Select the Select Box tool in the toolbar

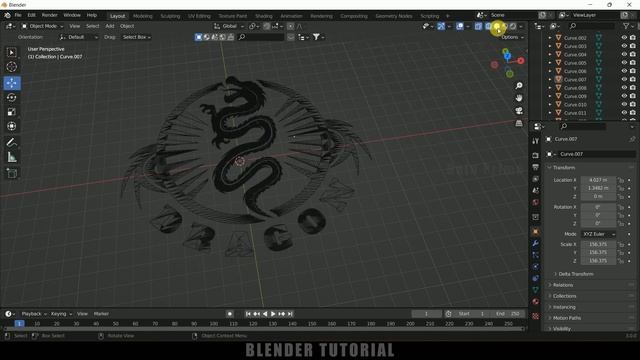[11, 52]
